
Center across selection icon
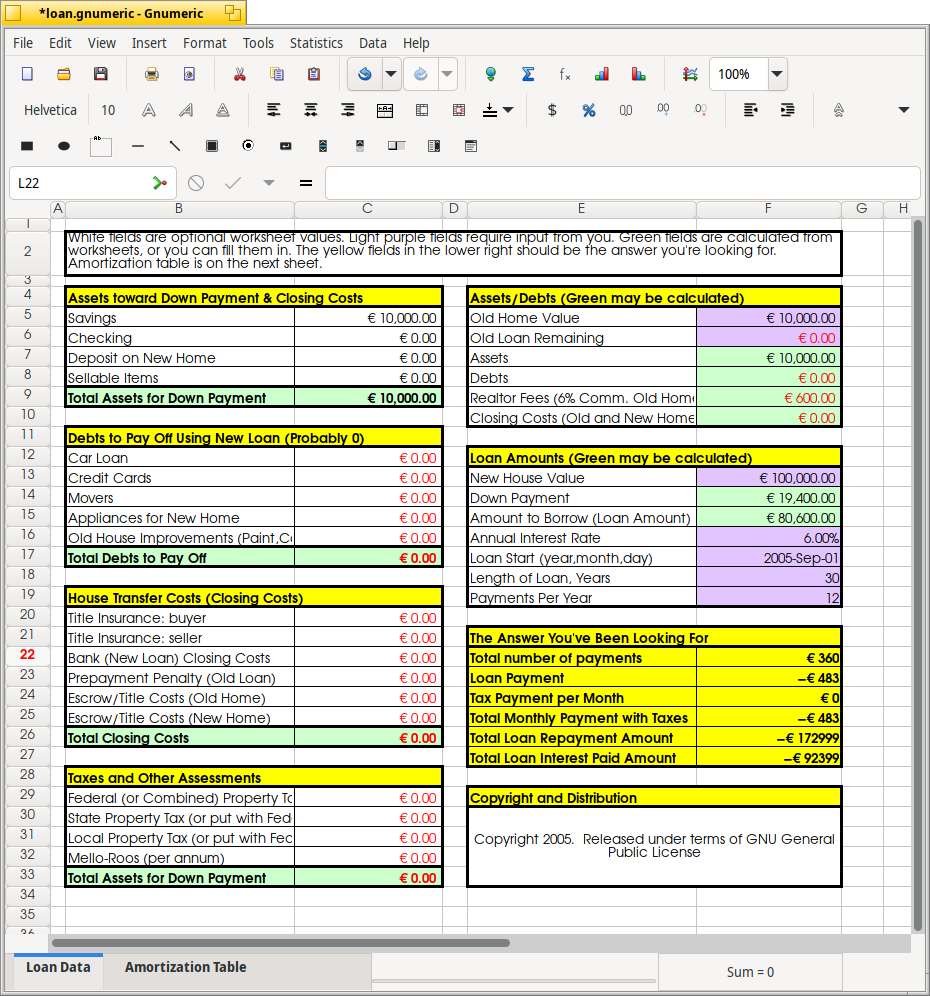(x=385, y=111)
